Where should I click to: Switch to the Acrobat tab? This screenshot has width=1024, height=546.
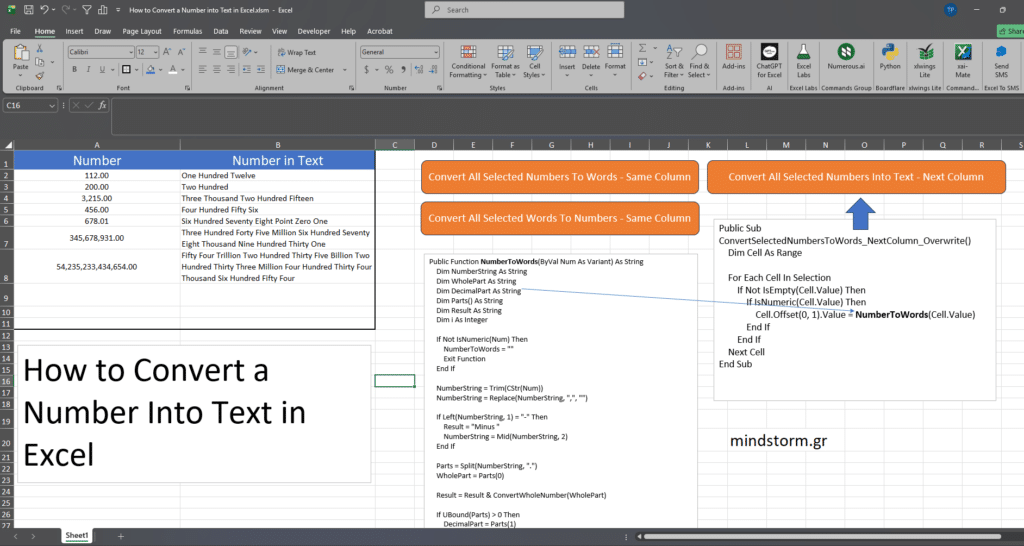coord(379,31)
